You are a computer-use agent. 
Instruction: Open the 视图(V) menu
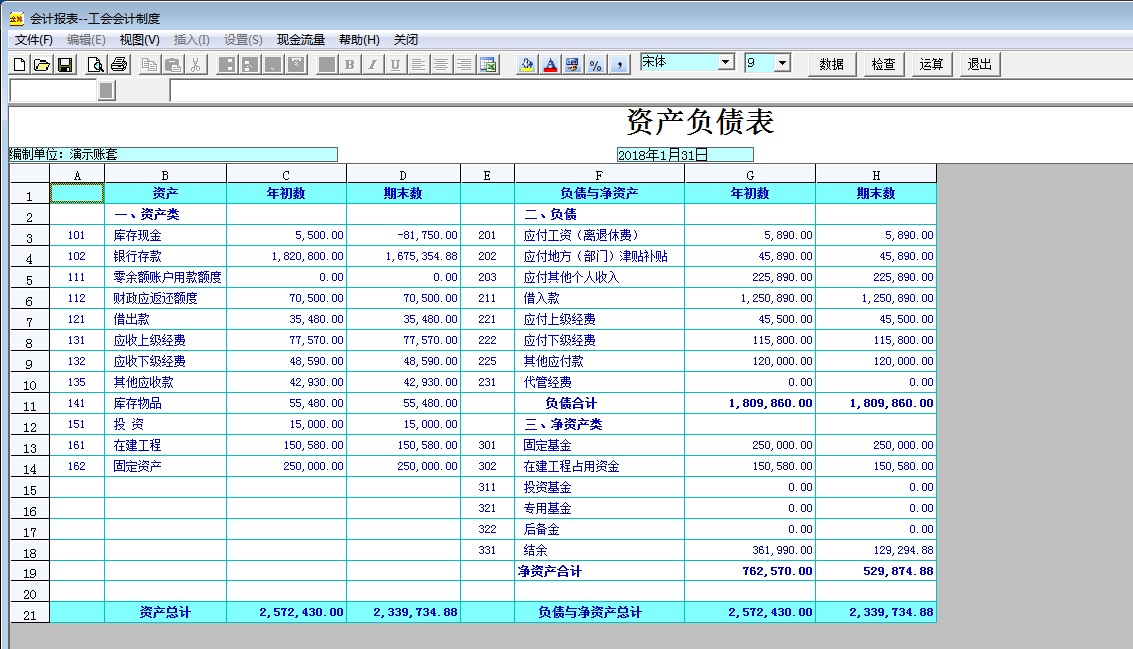click(139, 40)
